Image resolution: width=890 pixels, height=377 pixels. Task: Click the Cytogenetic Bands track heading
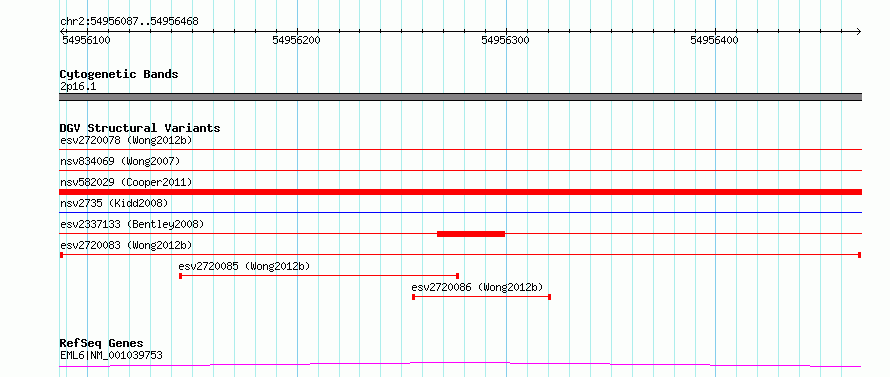point(119,74)
